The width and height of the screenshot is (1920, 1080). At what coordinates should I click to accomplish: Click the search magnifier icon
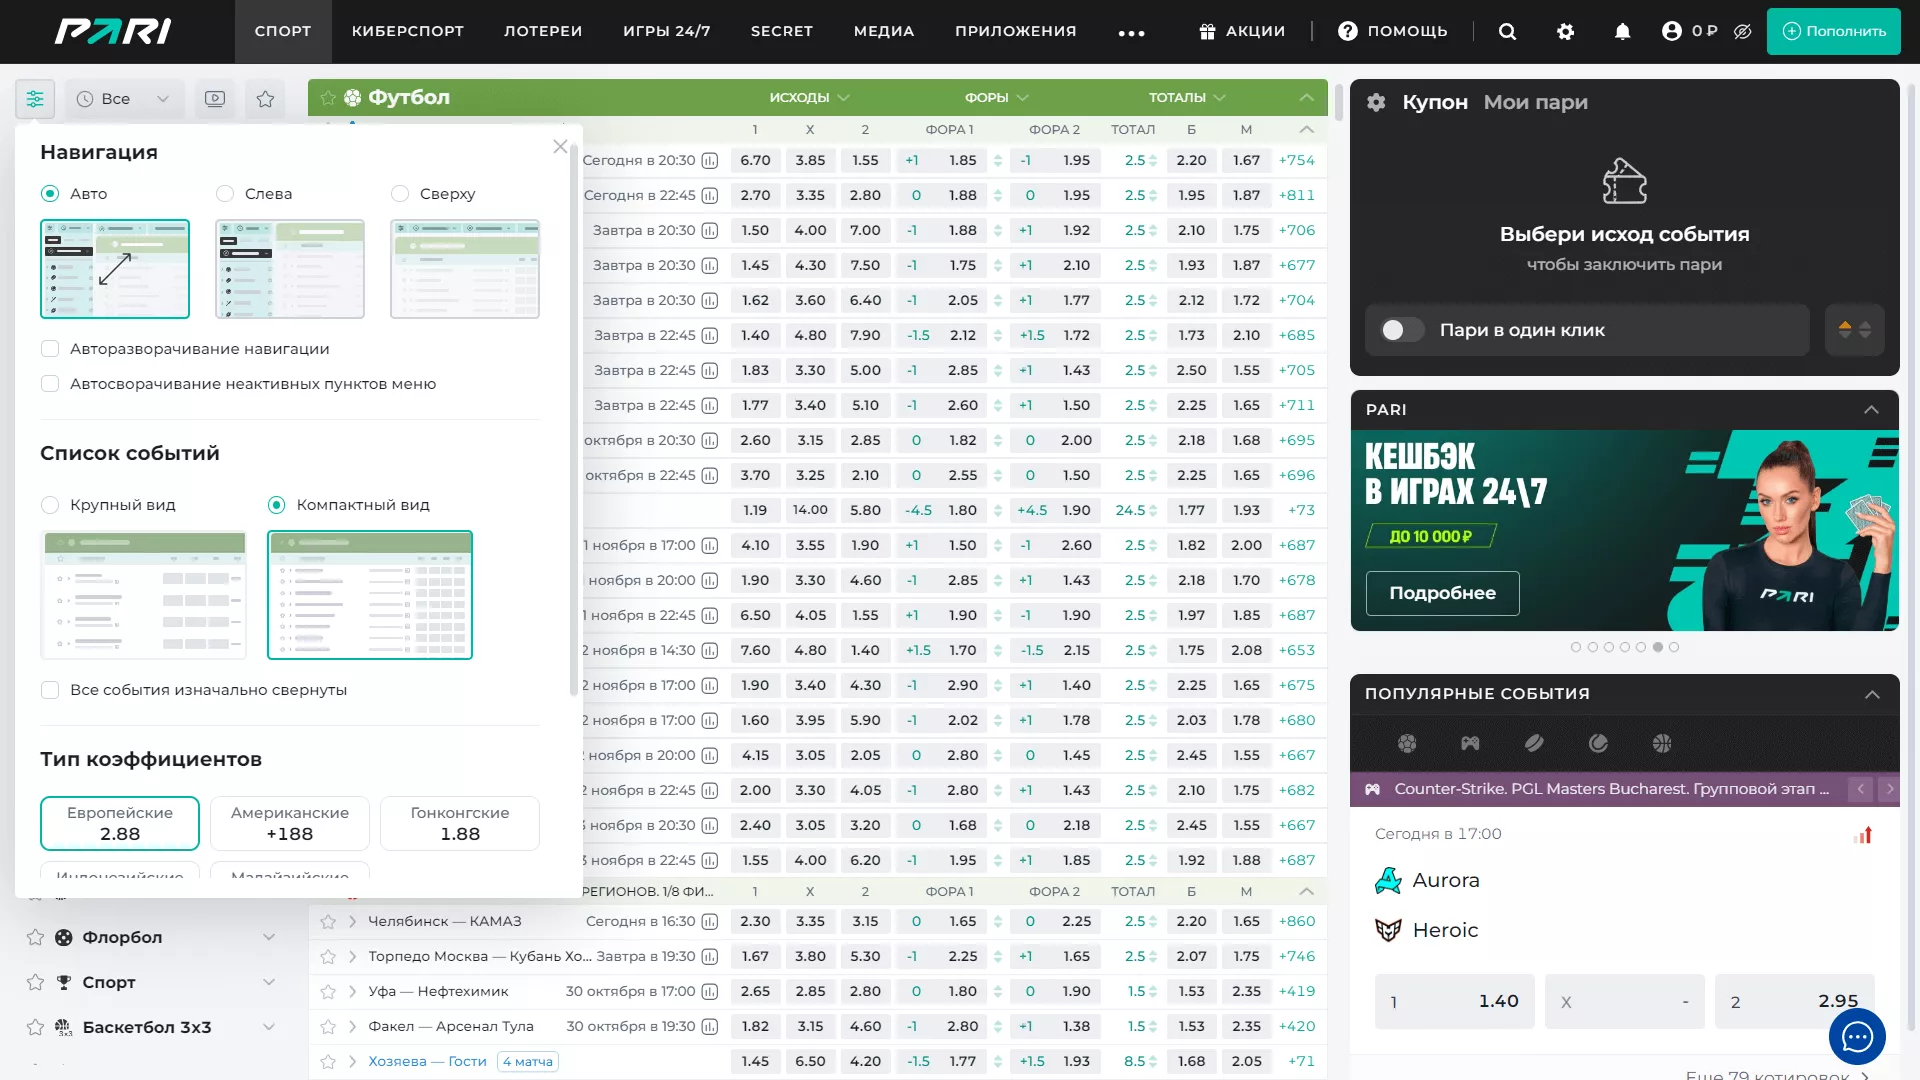[x=1507, y=31]
